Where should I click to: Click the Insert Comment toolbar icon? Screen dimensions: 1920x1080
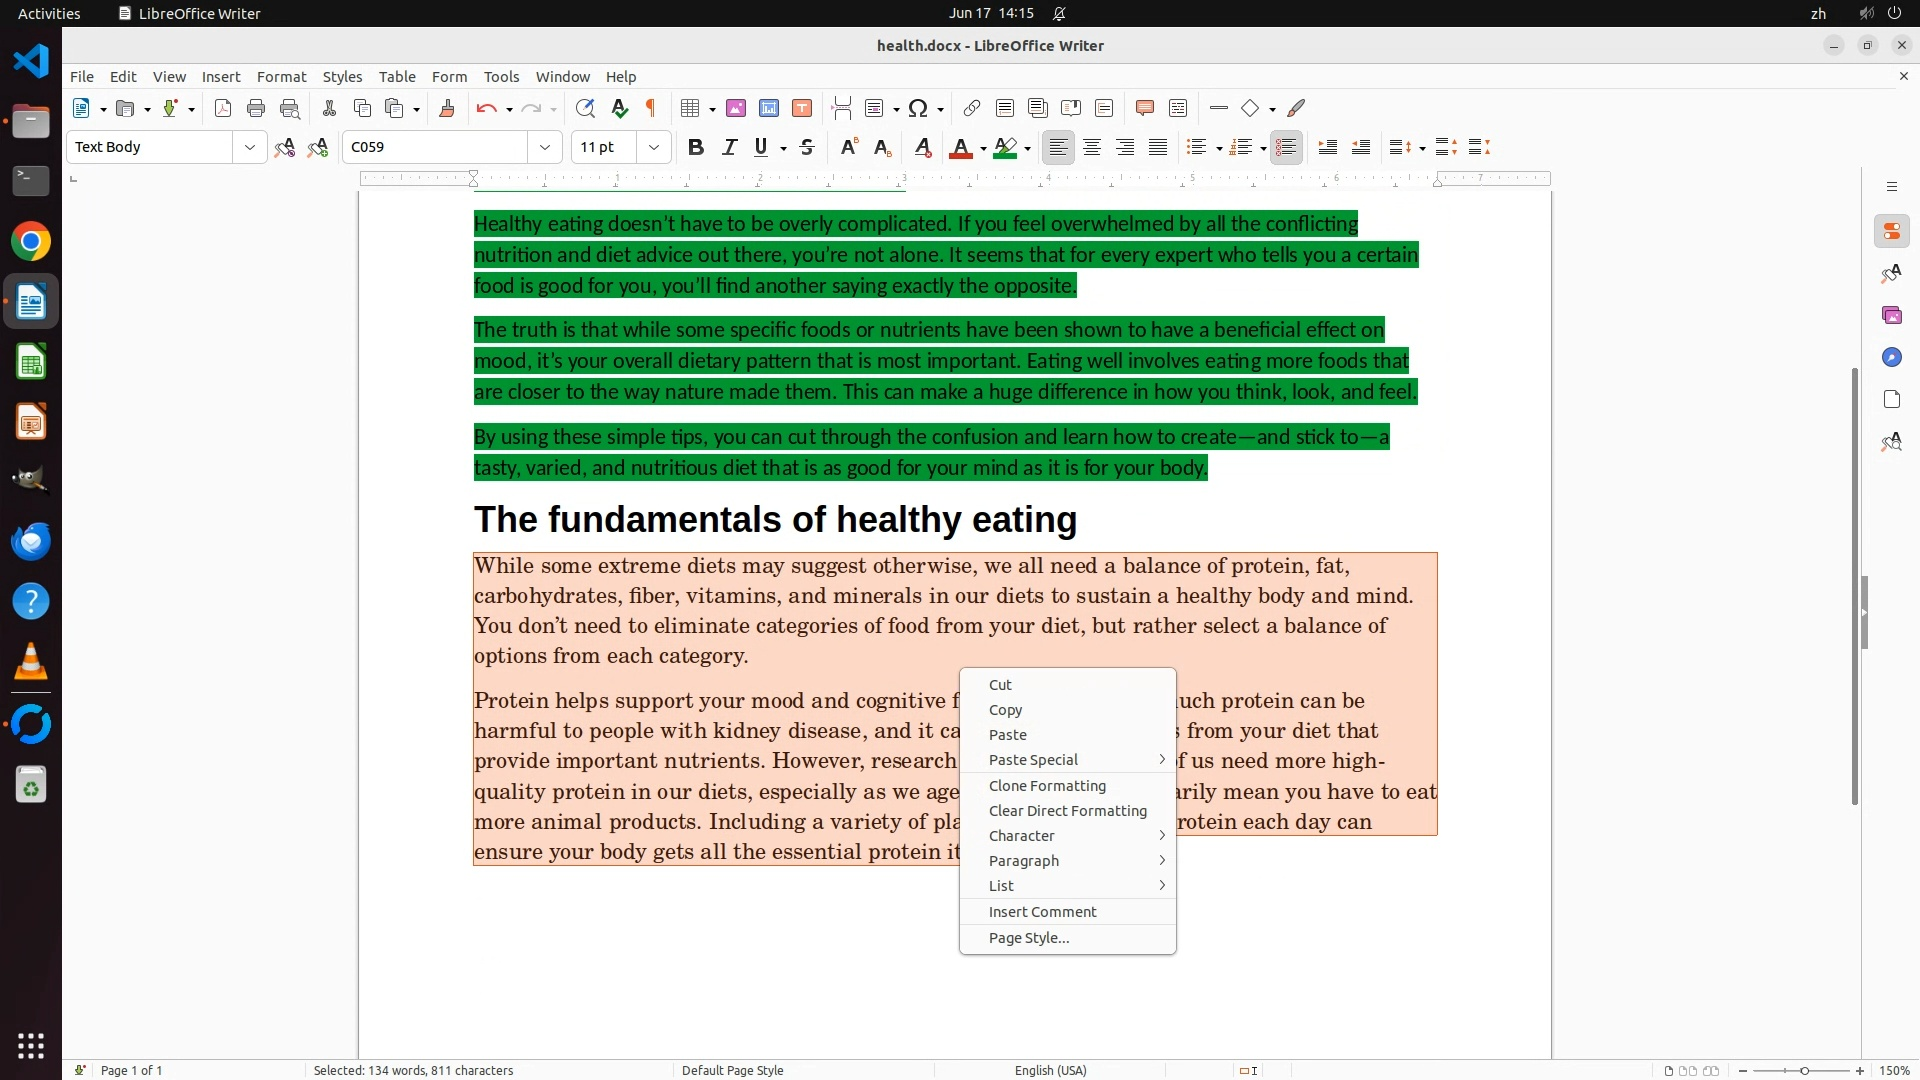1145,108
